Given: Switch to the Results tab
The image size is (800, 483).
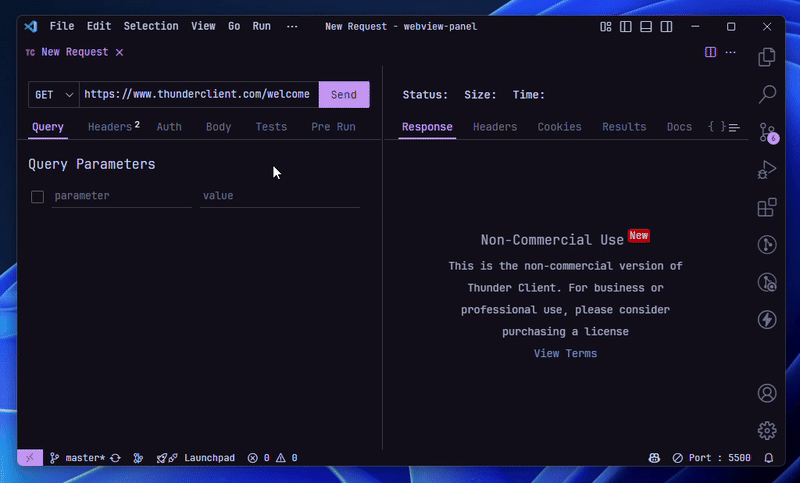Looking at the screenshot, I should coord(624,127).
